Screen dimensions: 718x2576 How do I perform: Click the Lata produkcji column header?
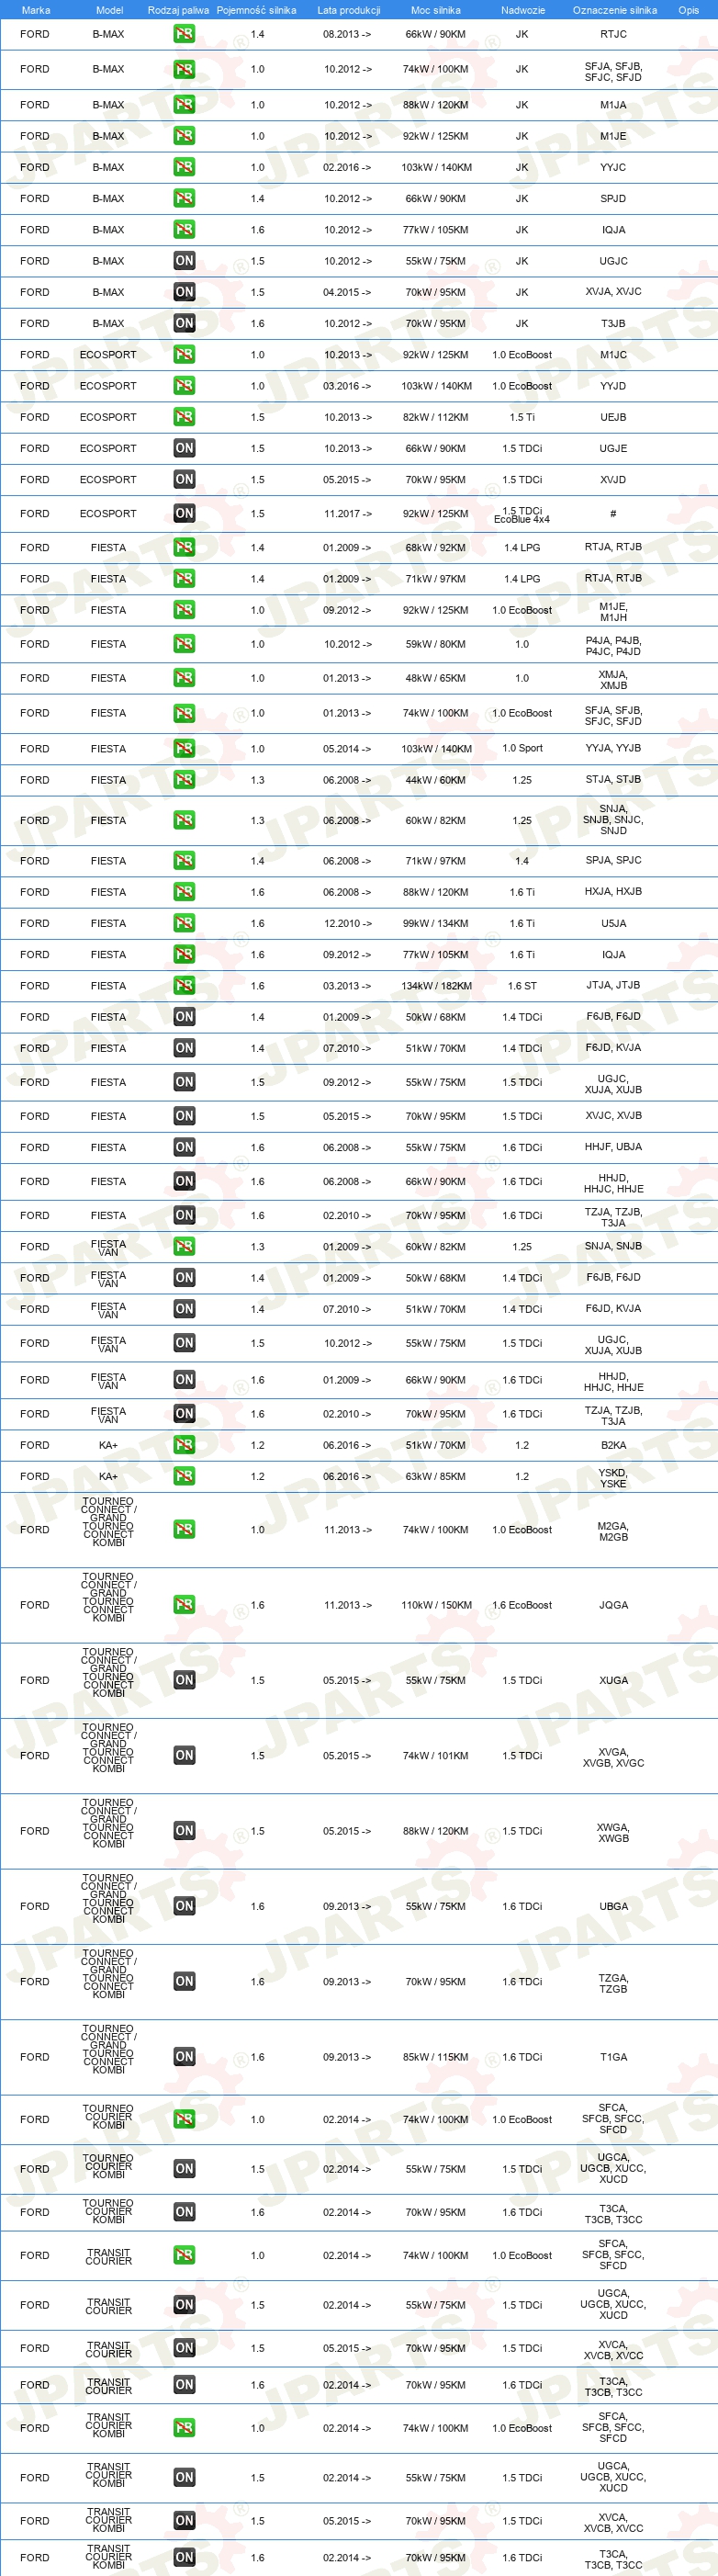[x=349, y=10]
